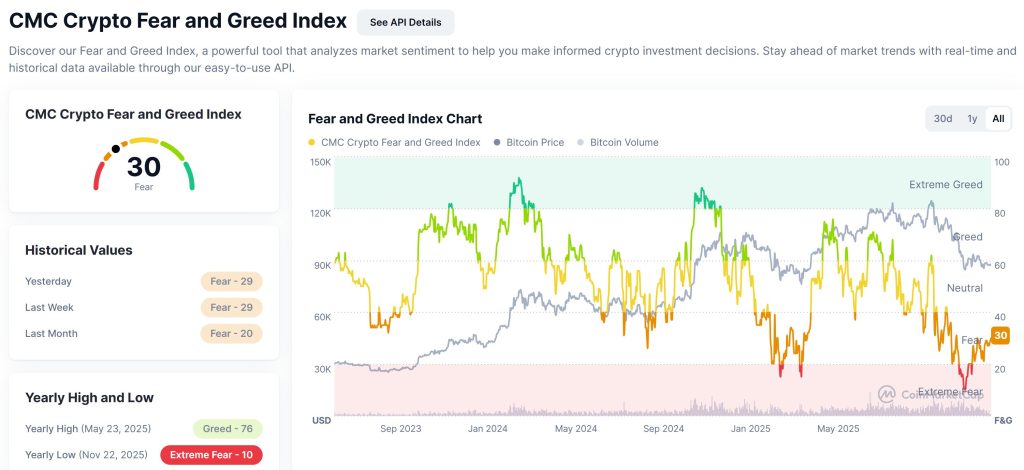1024x470 pixels.
Task: Switch chart range to 30d
Action: pyautogui.click(x=942, y=119)
